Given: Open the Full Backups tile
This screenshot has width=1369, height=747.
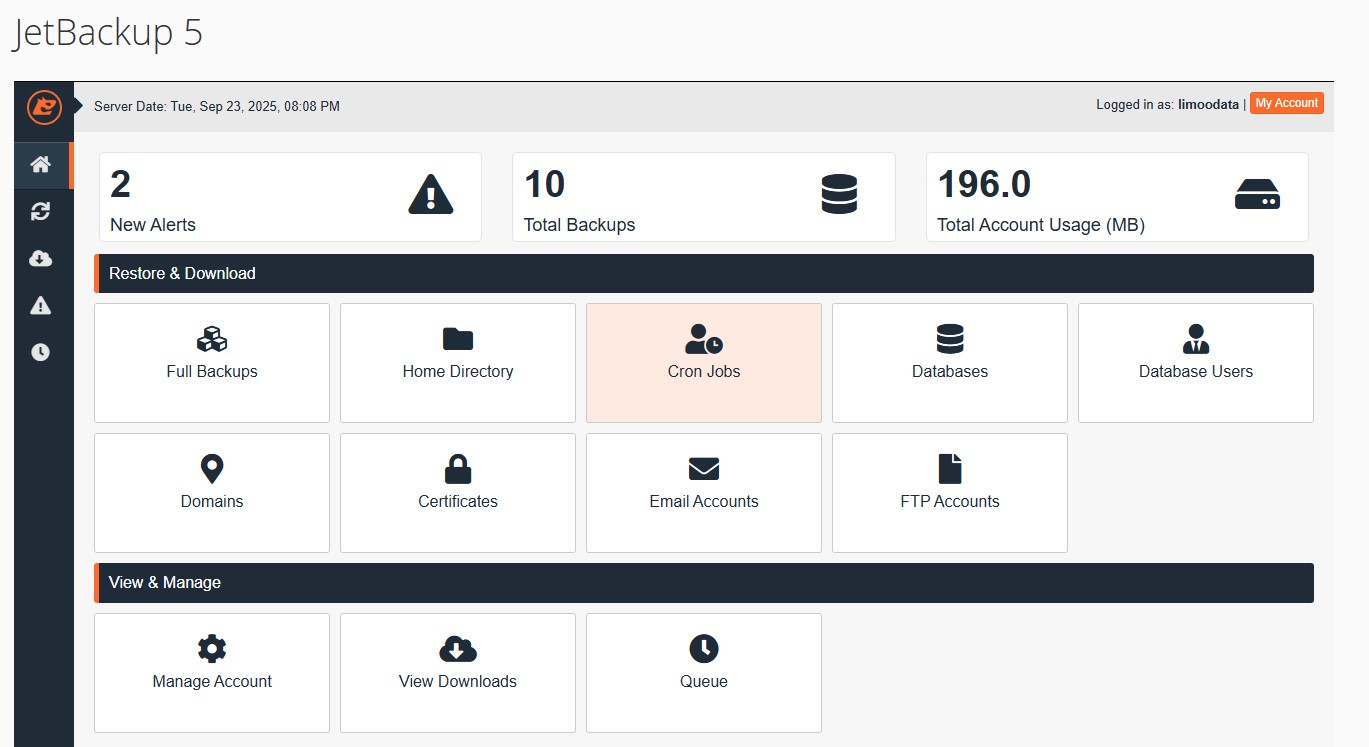Looking at the screenshot, I should 212,362.
